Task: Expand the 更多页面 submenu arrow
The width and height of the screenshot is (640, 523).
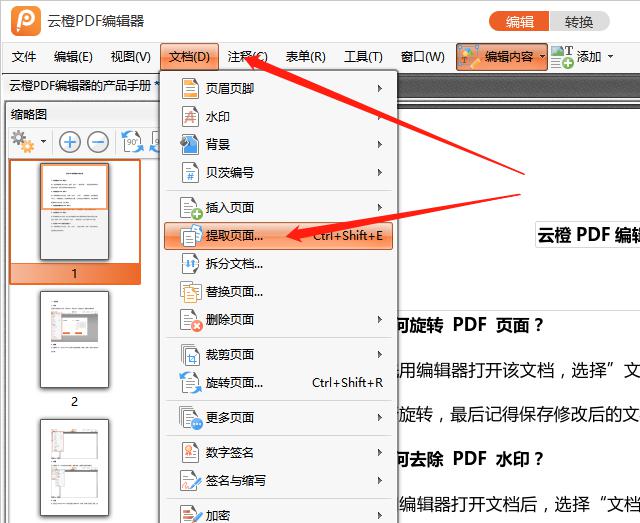Action: click(380, 417)
